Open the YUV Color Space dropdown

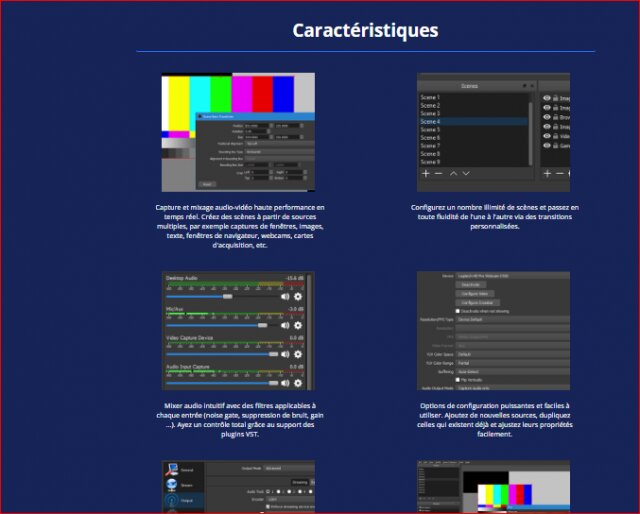click(513, 354)
